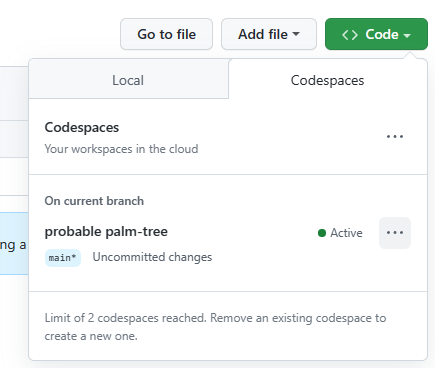Viewport: 435px width, 368px height.
Task: Click the Go to file button
Action: click(x=166, y=34)
